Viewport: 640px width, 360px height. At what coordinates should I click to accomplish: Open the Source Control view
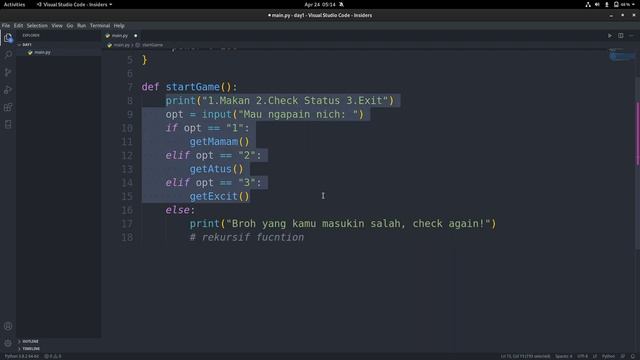pos(8,72)
